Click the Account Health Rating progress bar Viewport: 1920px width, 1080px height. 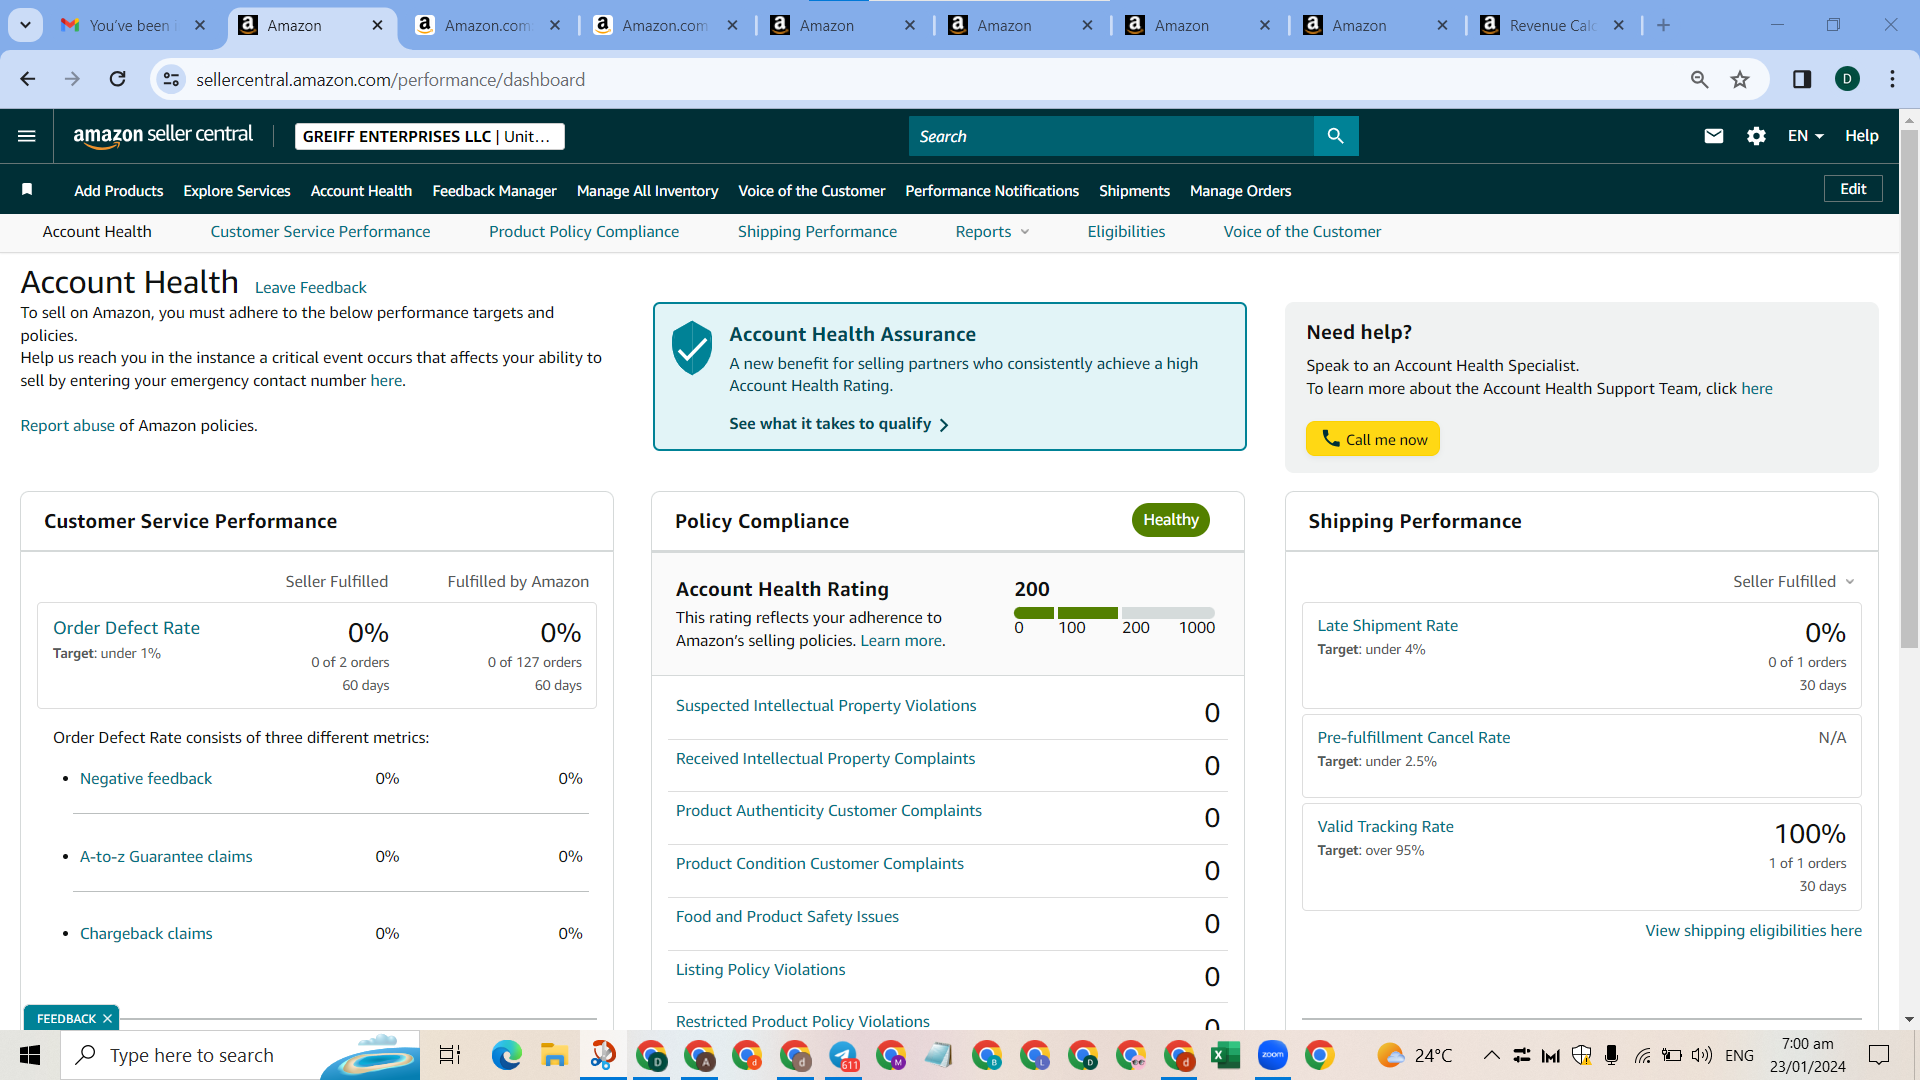click(1114, 612)
